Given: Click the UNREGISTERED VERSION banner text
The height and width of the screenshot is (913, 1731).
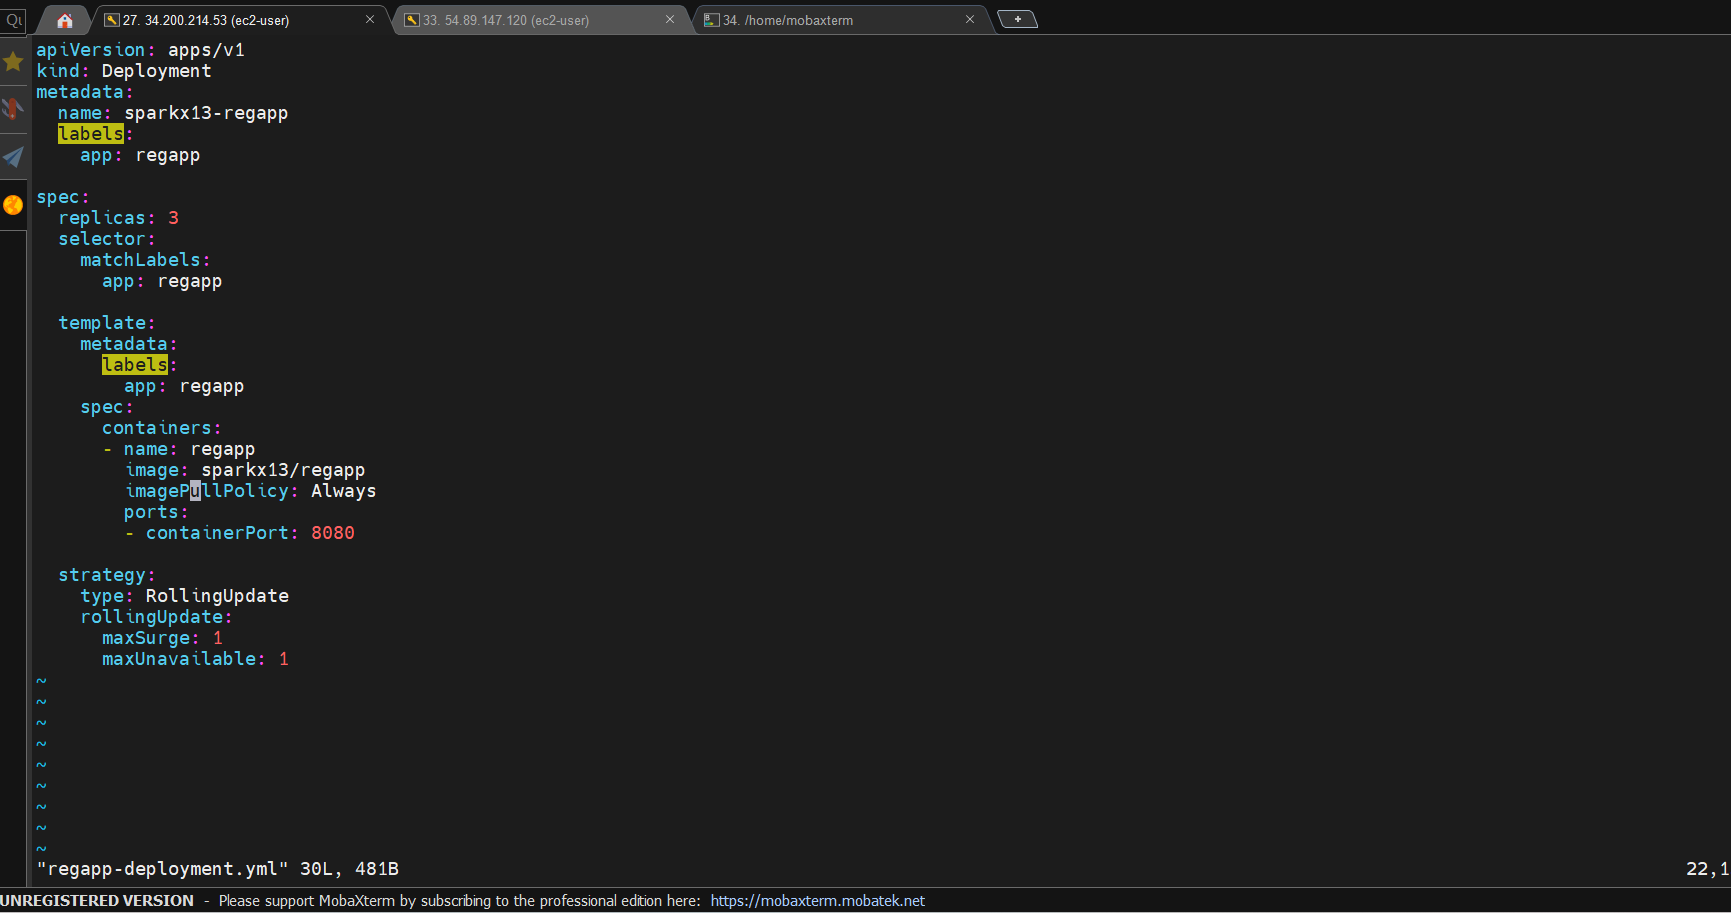Looking at the screenshot, I should (x=98, y=900).
